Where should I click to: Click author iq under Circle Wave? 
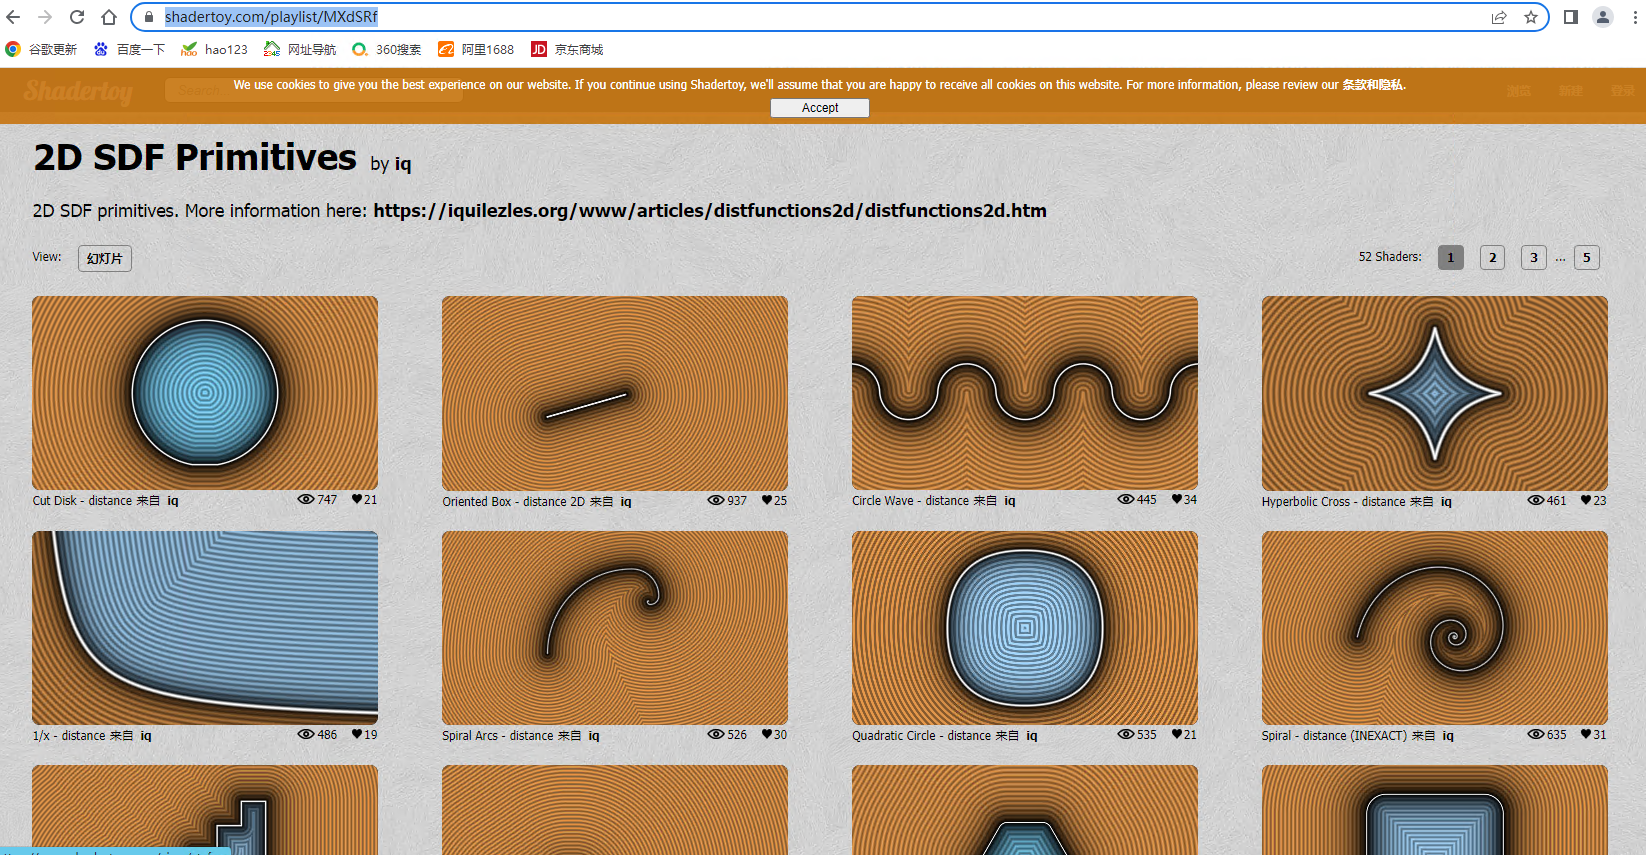1010,501
